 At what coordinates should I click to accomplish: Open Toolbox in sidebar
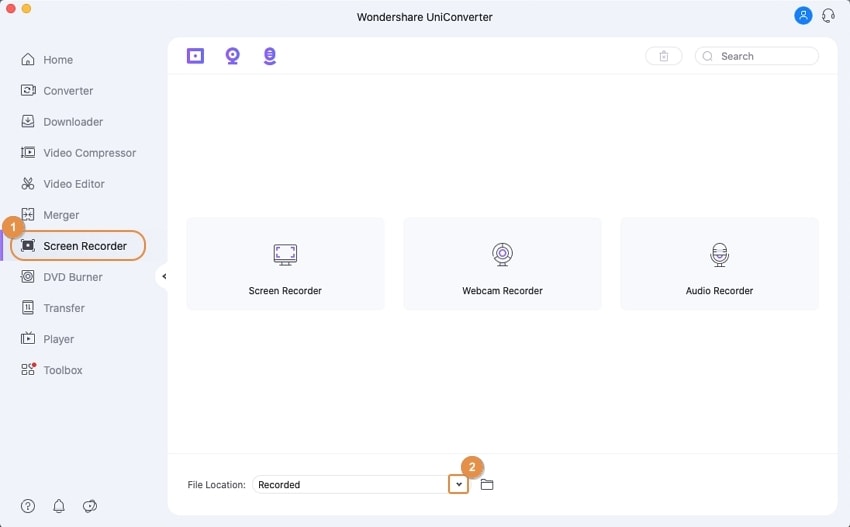51,370
